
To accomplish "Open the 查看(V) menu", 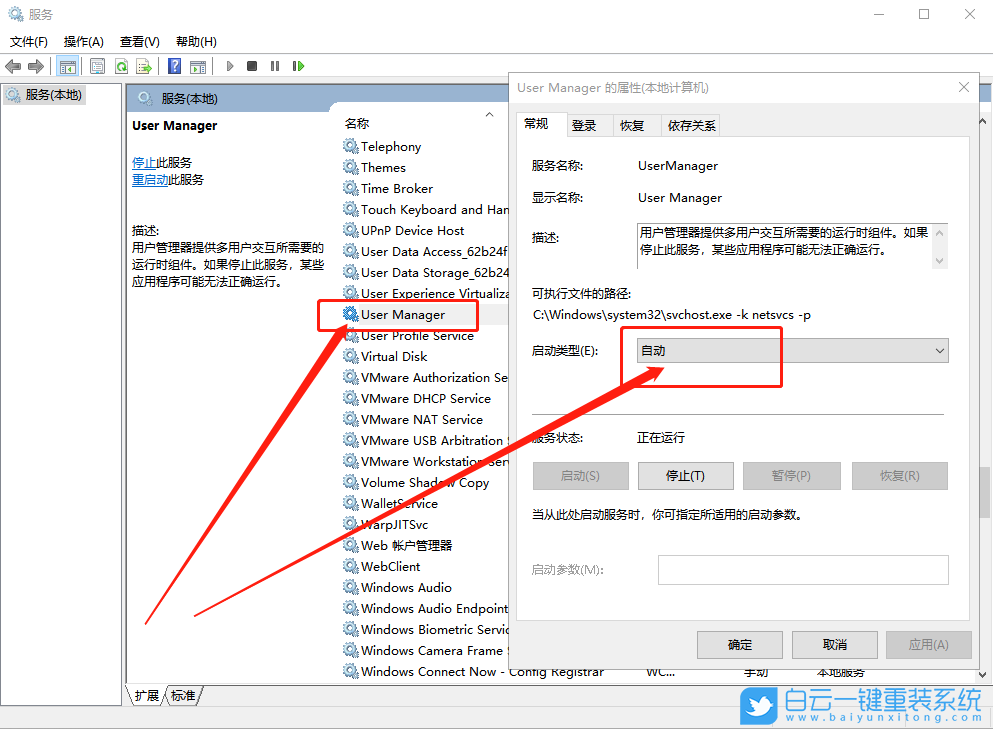I will tap(139, 41).
